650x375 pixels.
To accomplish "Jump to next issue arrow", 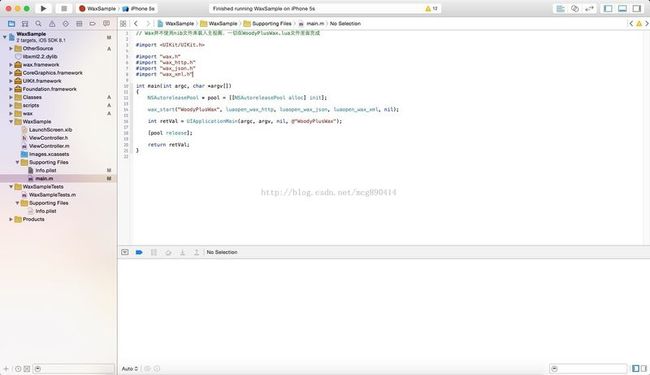I will tap(647, 24).
